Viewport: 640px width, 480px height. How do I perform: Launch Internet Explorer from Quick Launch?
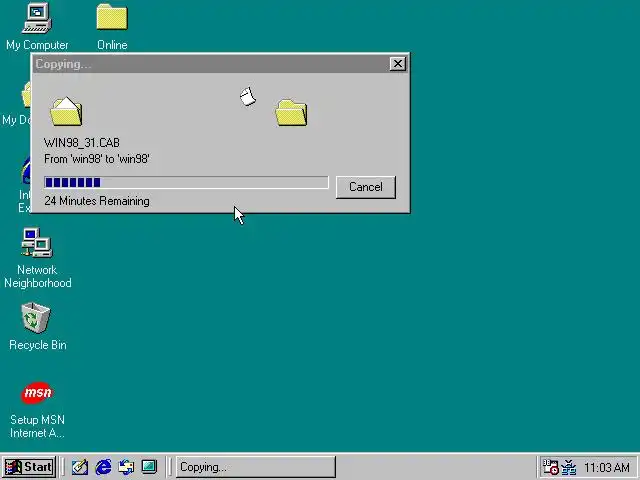103,467
